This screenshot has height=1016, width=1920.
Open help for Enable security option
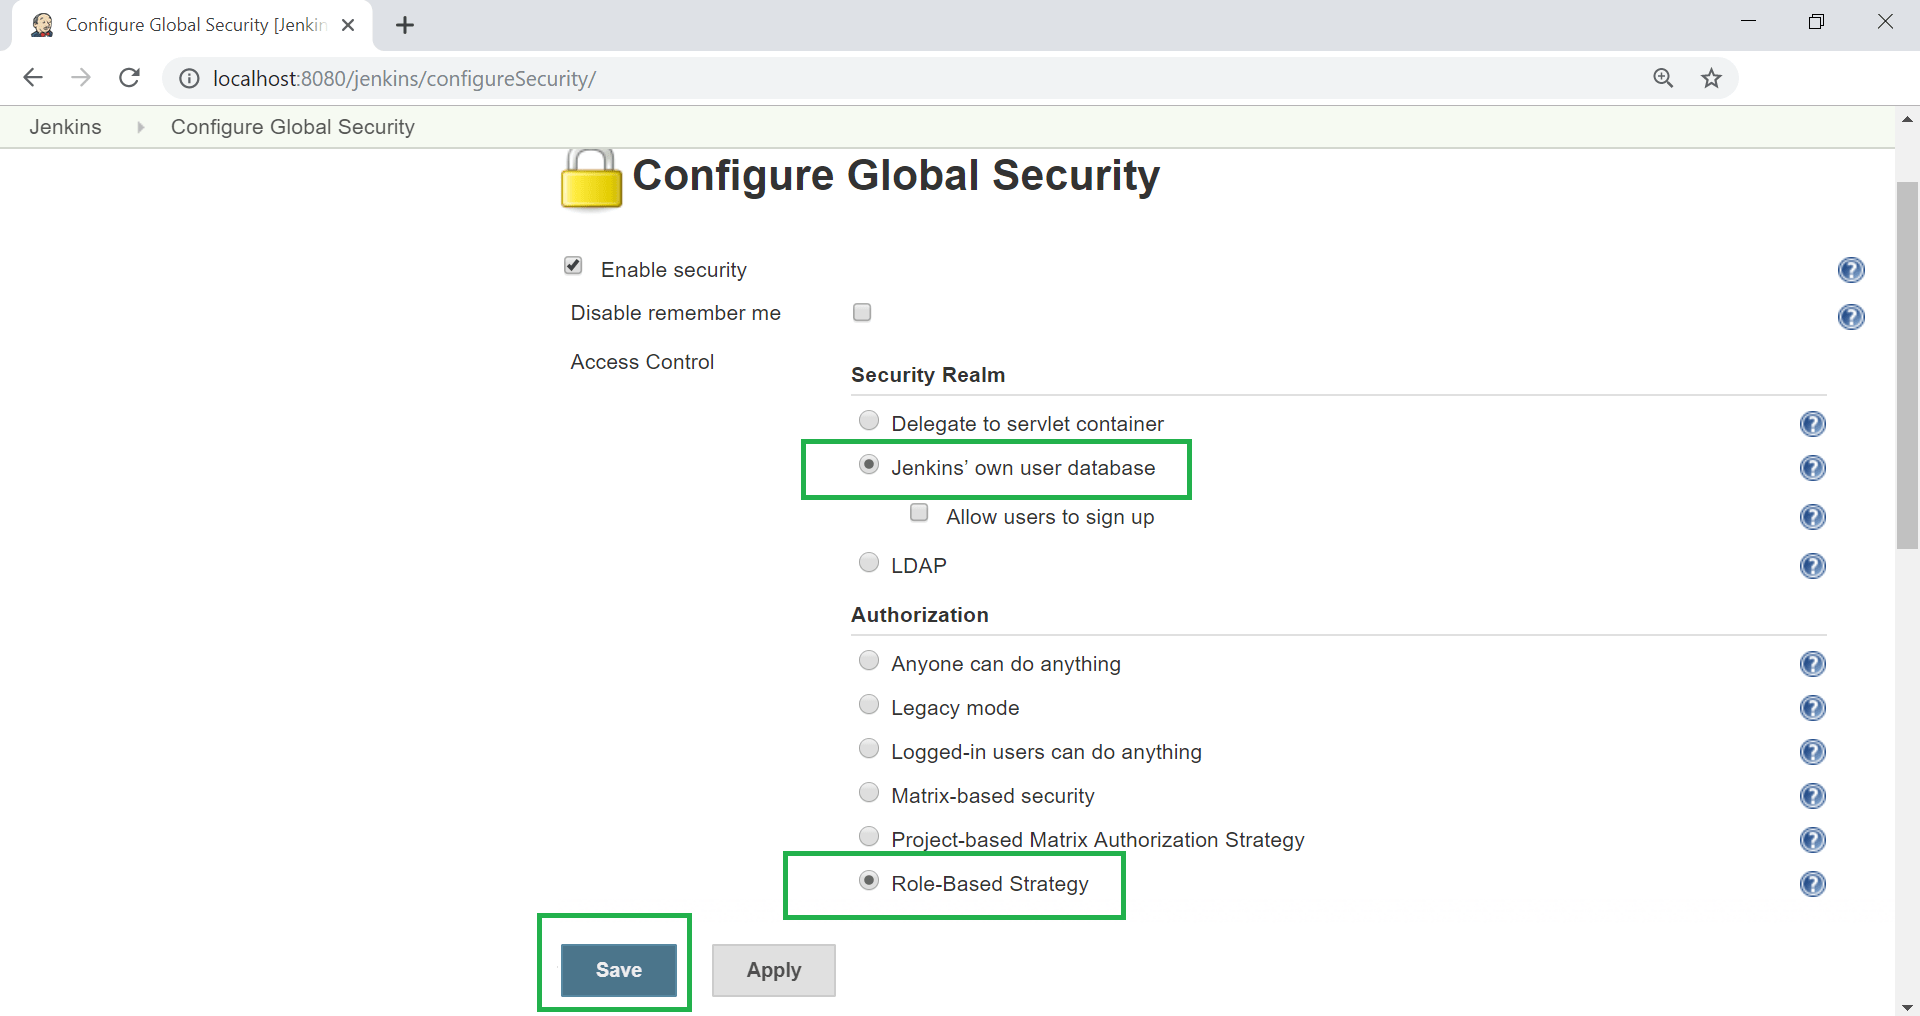1851,270
